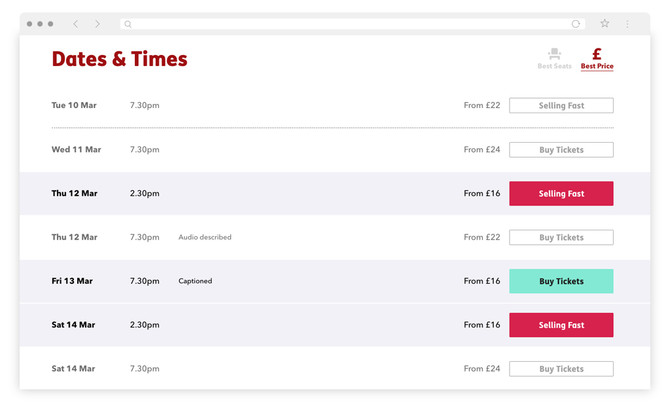Click 'From £24' on Wed 11 Mar row
670x408 pixels.
[482, 150]
